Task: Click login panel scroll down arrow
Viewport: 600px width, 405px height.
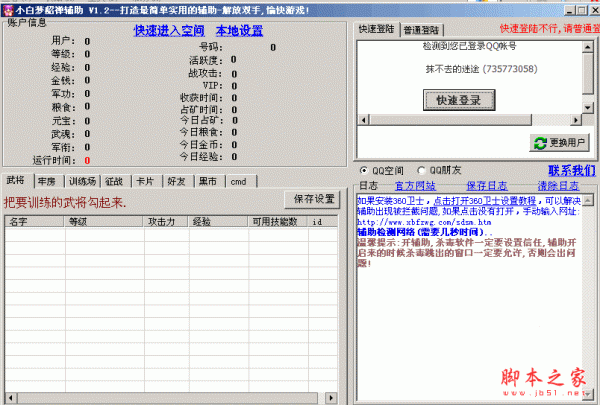Action: tap(588, 108)
